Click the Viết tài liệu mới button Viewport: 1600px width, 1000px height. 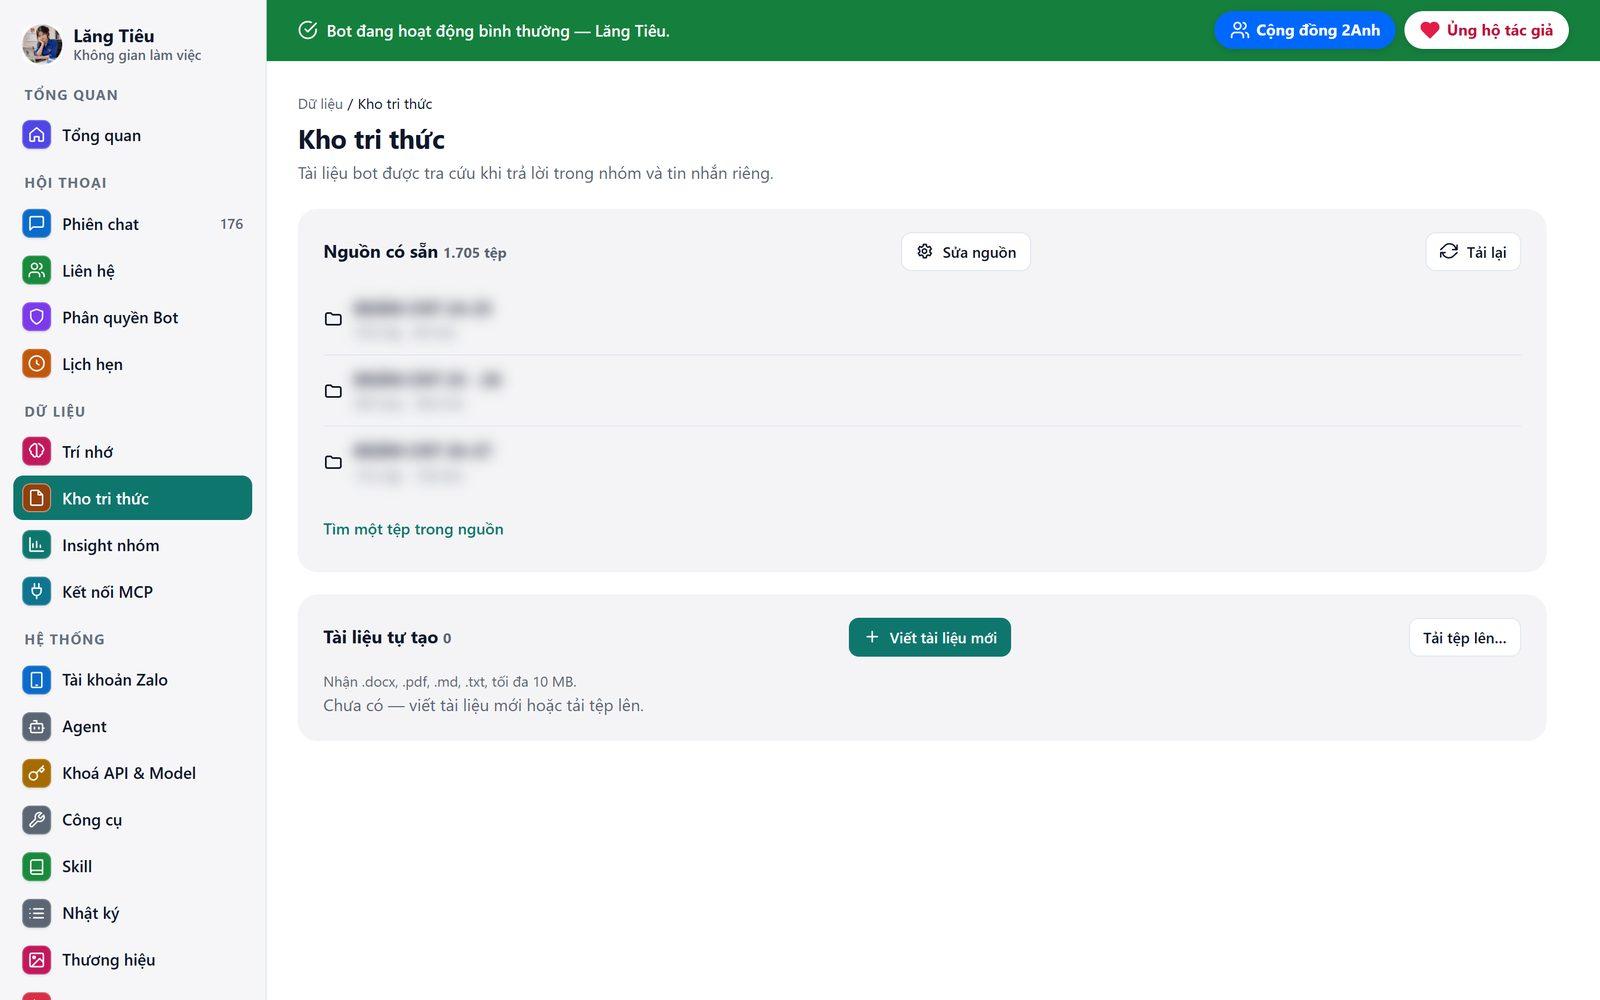click(x=930, y=638)
